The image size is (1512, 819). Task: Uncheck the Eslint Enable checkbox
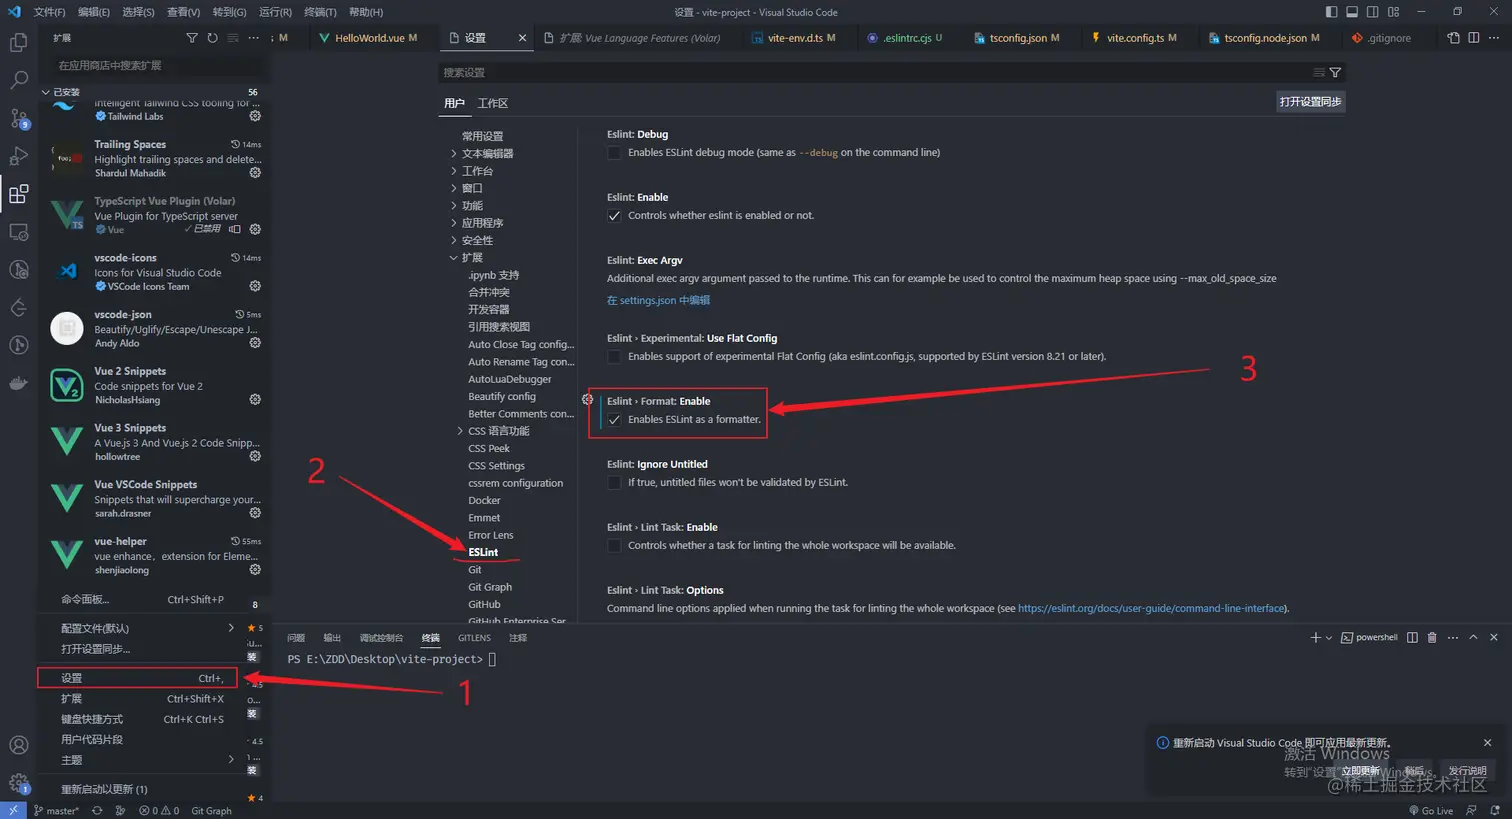(614, 216)
